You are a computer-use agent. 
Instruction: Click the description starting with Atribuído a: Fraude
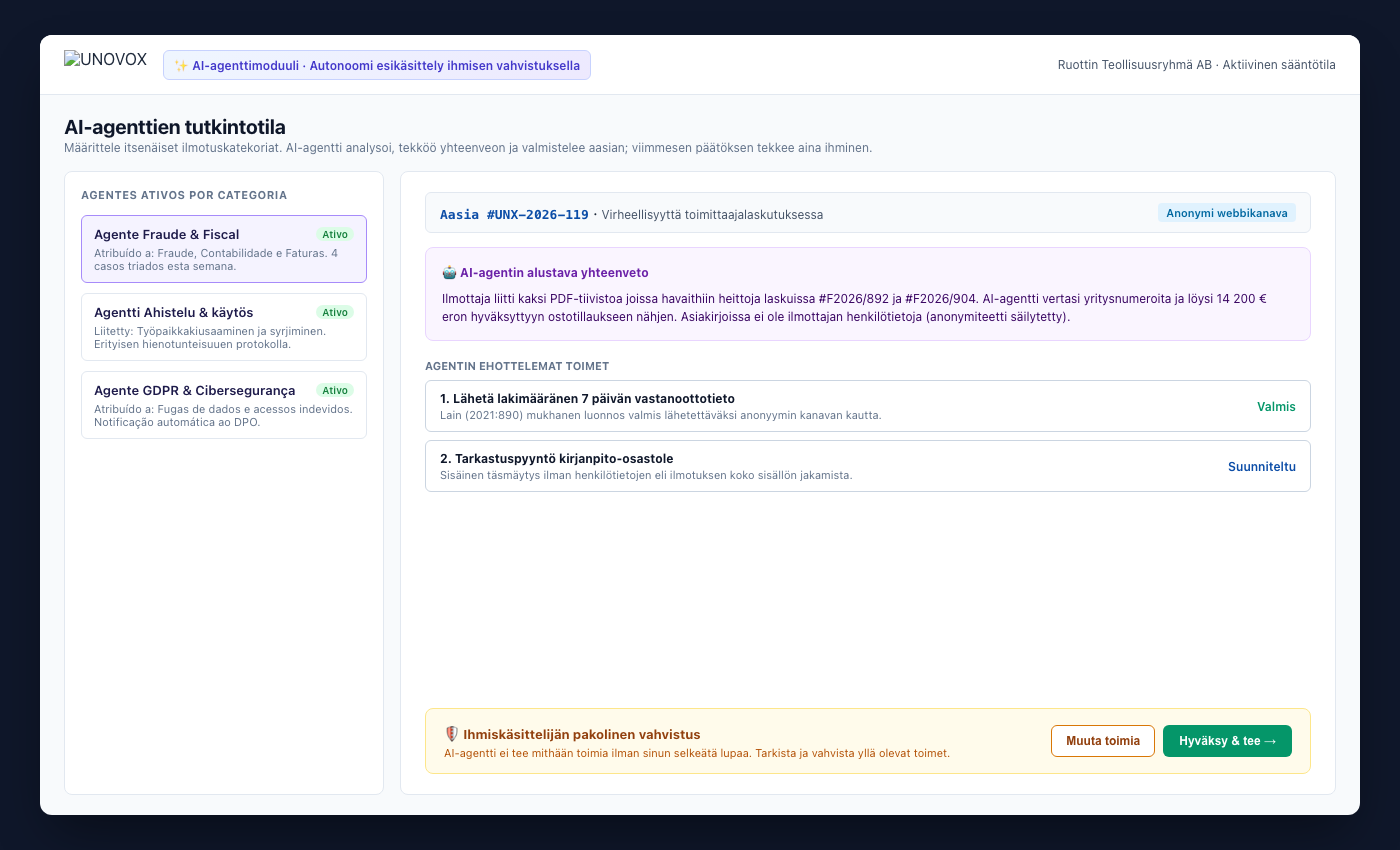click(x=216, y=260)
